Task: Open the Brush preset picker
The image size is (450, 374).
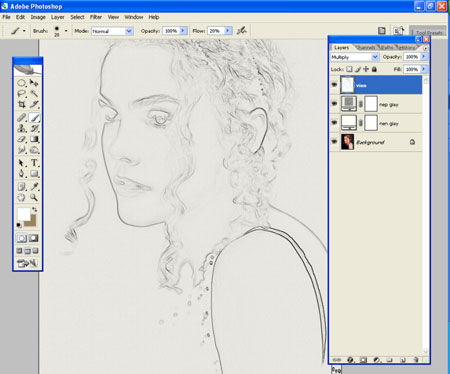Action: [x=66, y=31]
